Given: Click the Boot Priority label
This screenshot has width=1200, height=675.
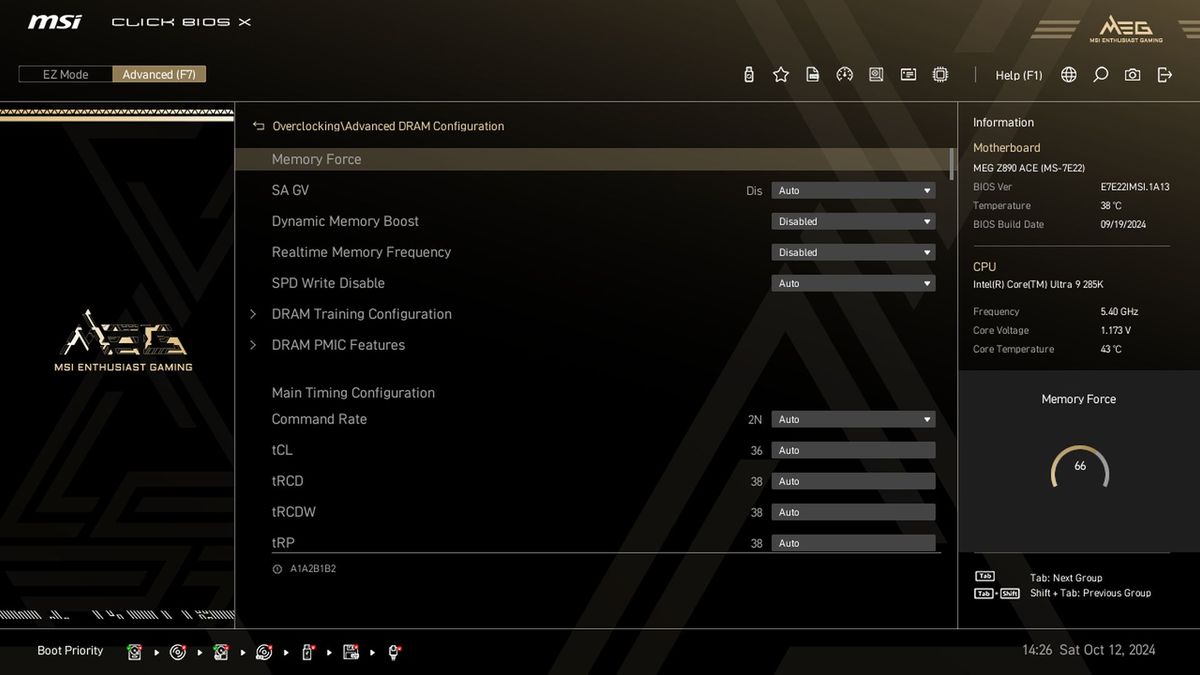Looking at the screenshot, I should 70,651.
